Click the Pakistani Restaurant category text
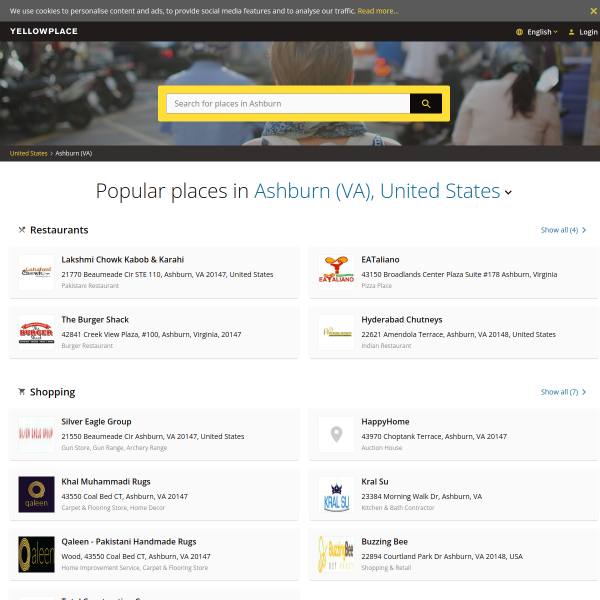 coord(90,285)
